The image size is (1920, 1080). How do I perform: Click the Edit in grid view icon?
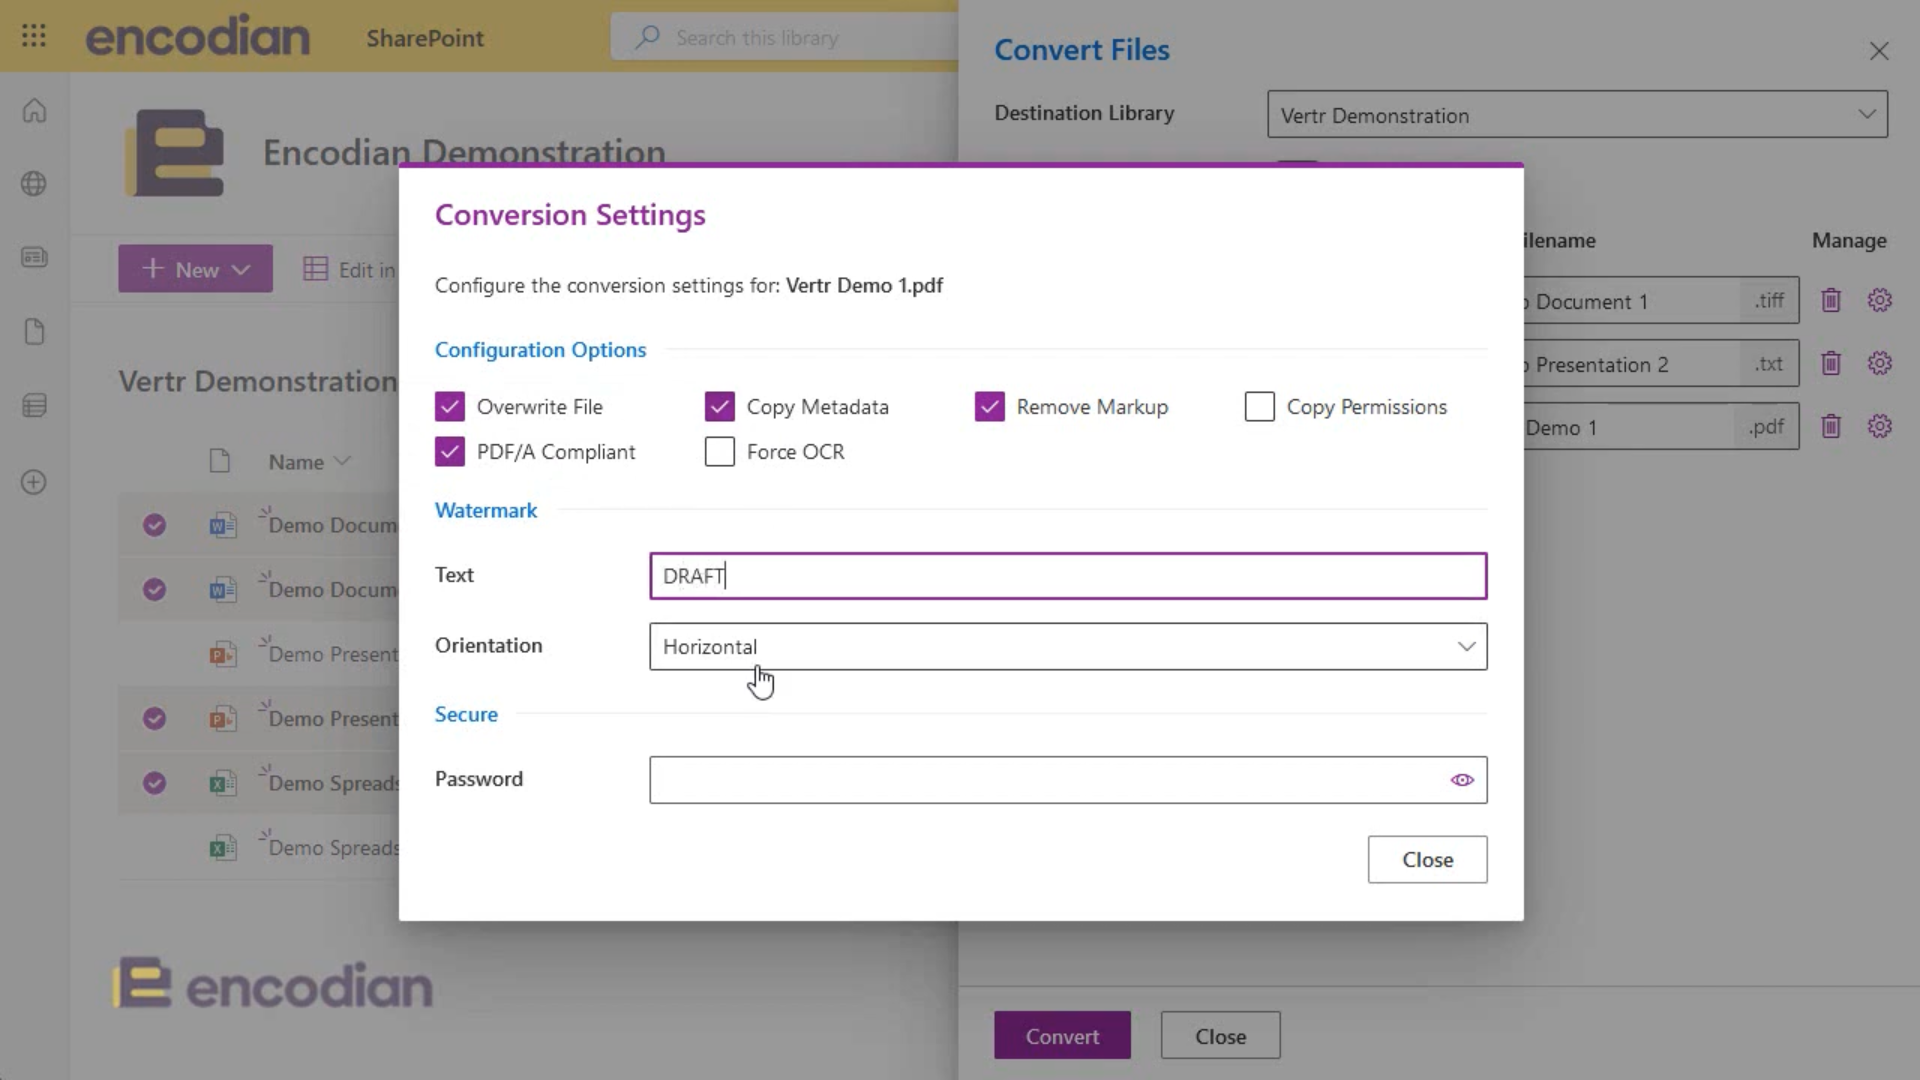pyautogui.click(x=316, y=269)
